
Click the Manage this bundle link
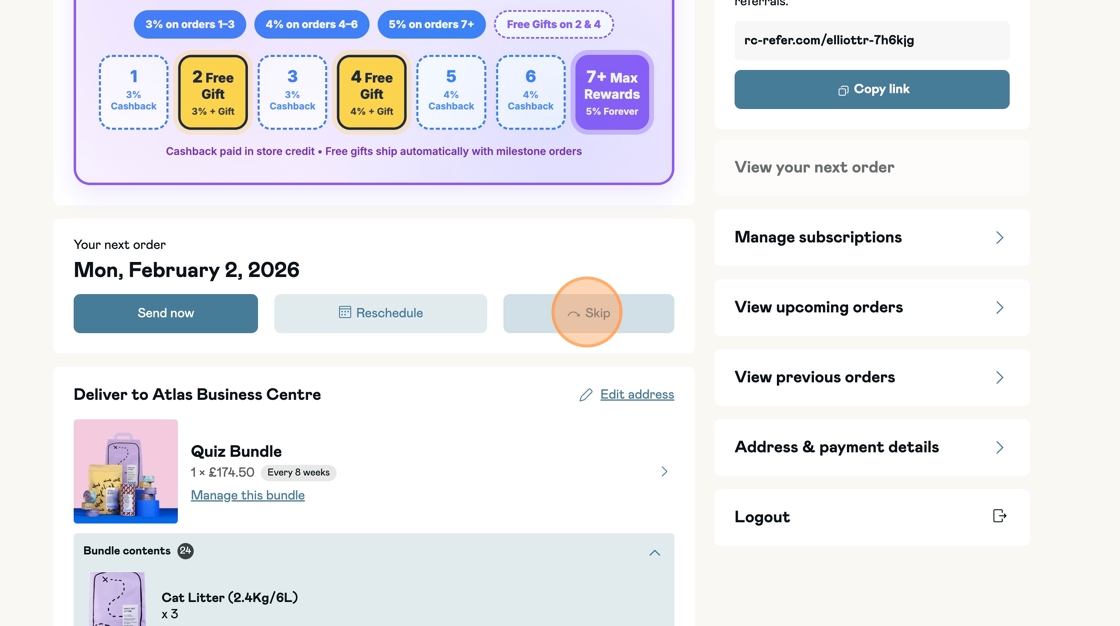click(x=248, y=495)
